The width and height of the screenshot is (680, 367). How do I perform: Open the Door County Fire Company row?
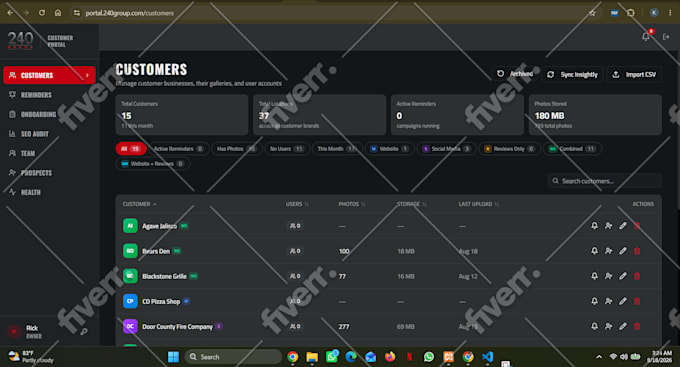(x=389, y=326)
